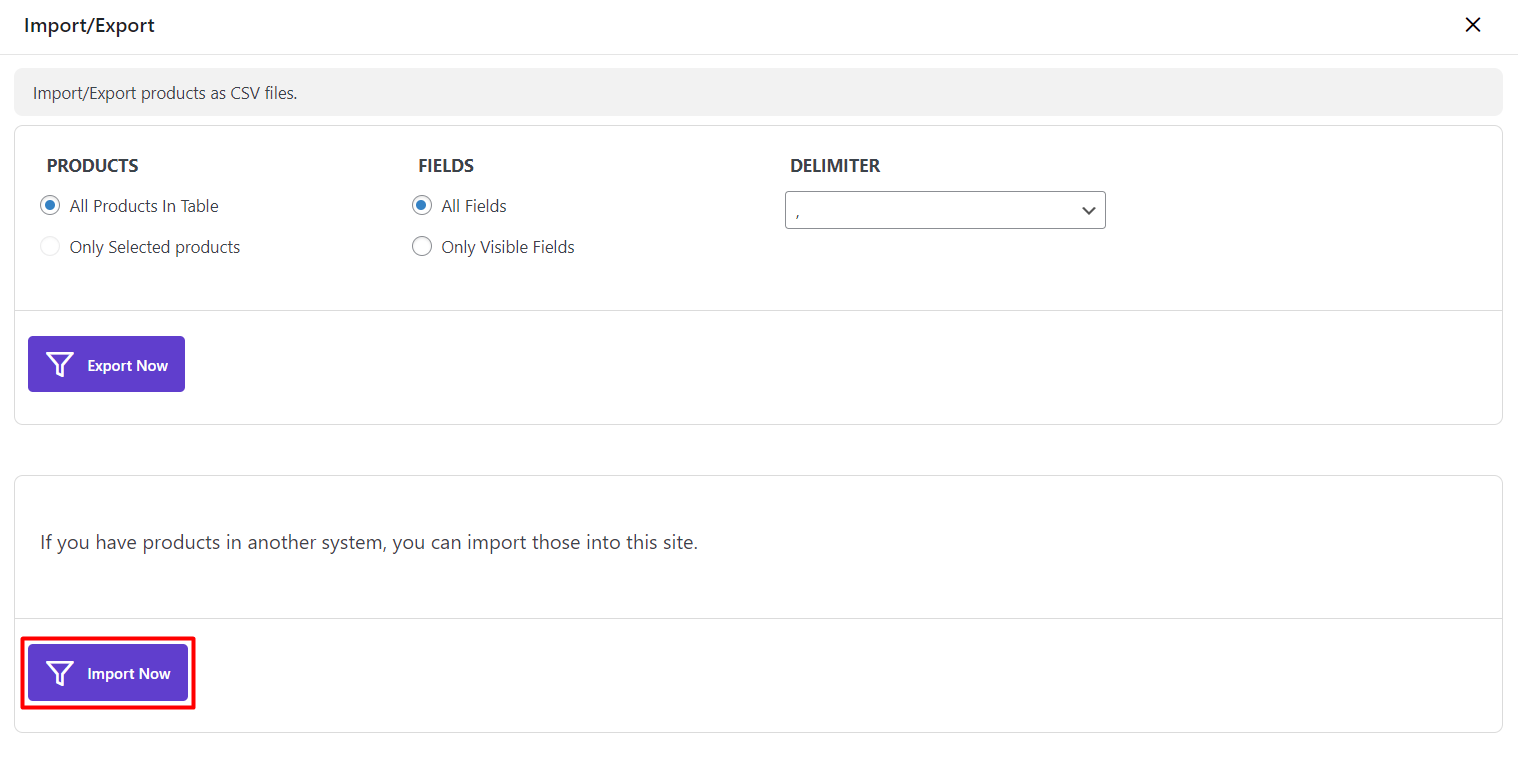Viewport: 1518px width, 774px height.
Task: Click the funnel icon on Export Now
Action: [x=61, y=365]
